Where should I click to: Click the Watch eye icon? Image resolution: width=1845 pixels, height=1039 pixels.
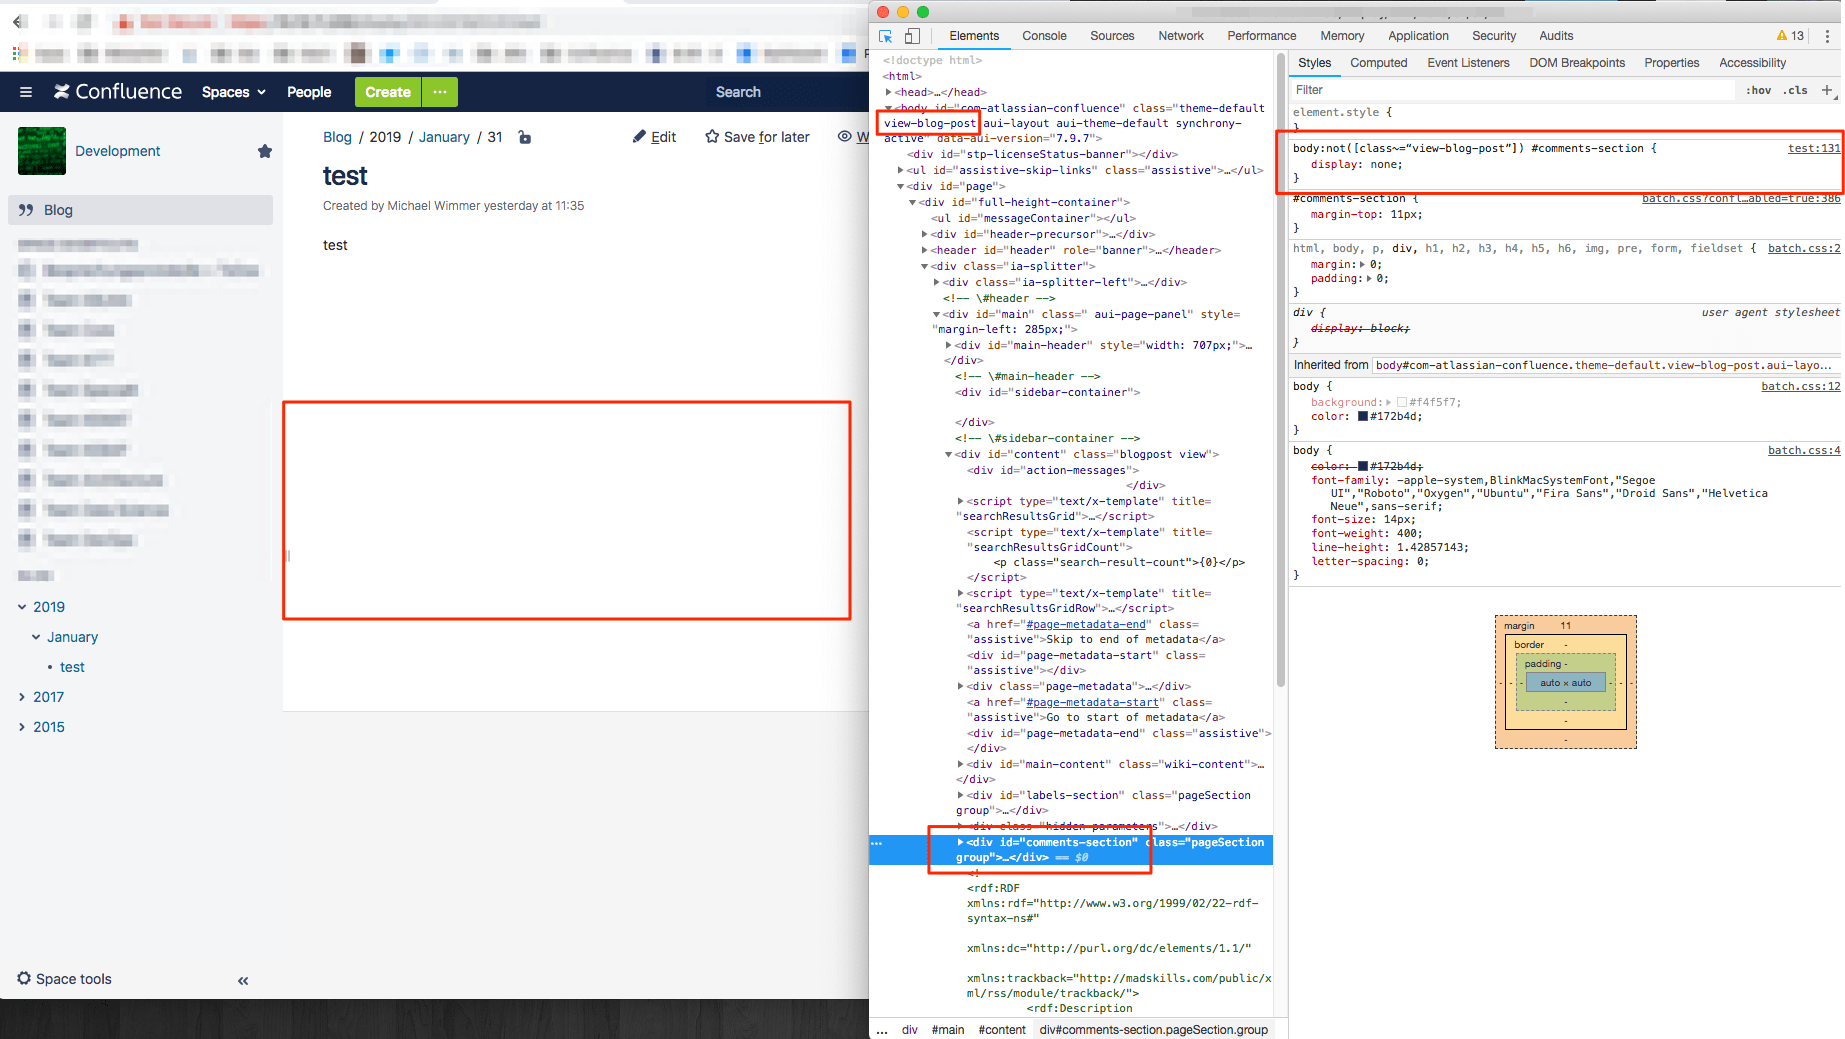pos(845,137)
